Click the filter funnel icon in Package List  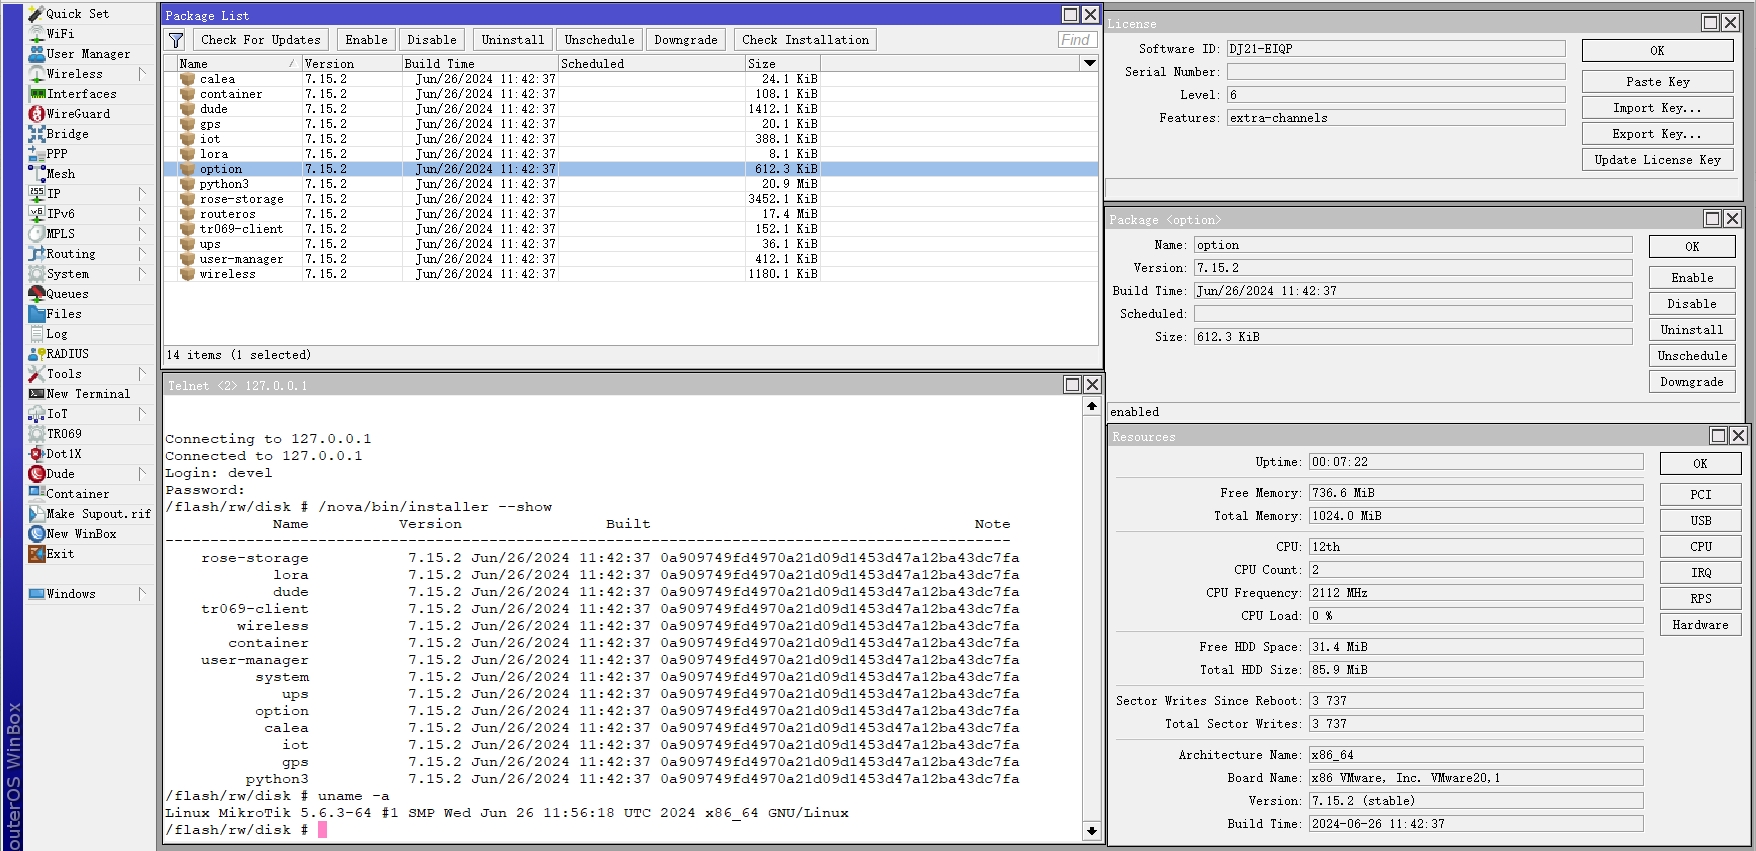click(176, 40)
